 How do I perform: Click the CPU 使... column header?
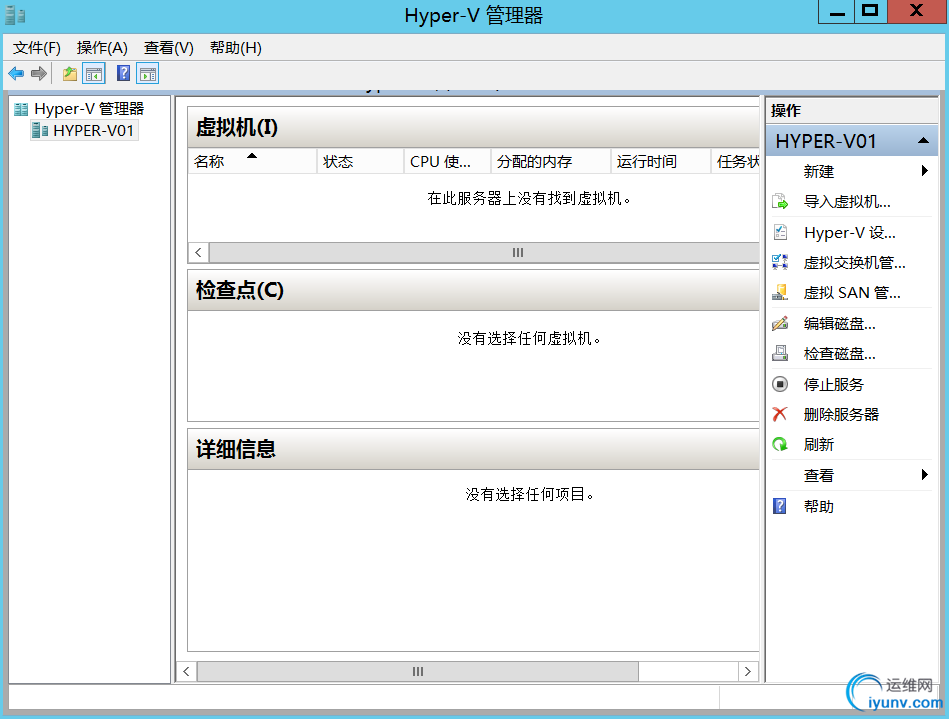pyautogui.click(x=448, y=161)
